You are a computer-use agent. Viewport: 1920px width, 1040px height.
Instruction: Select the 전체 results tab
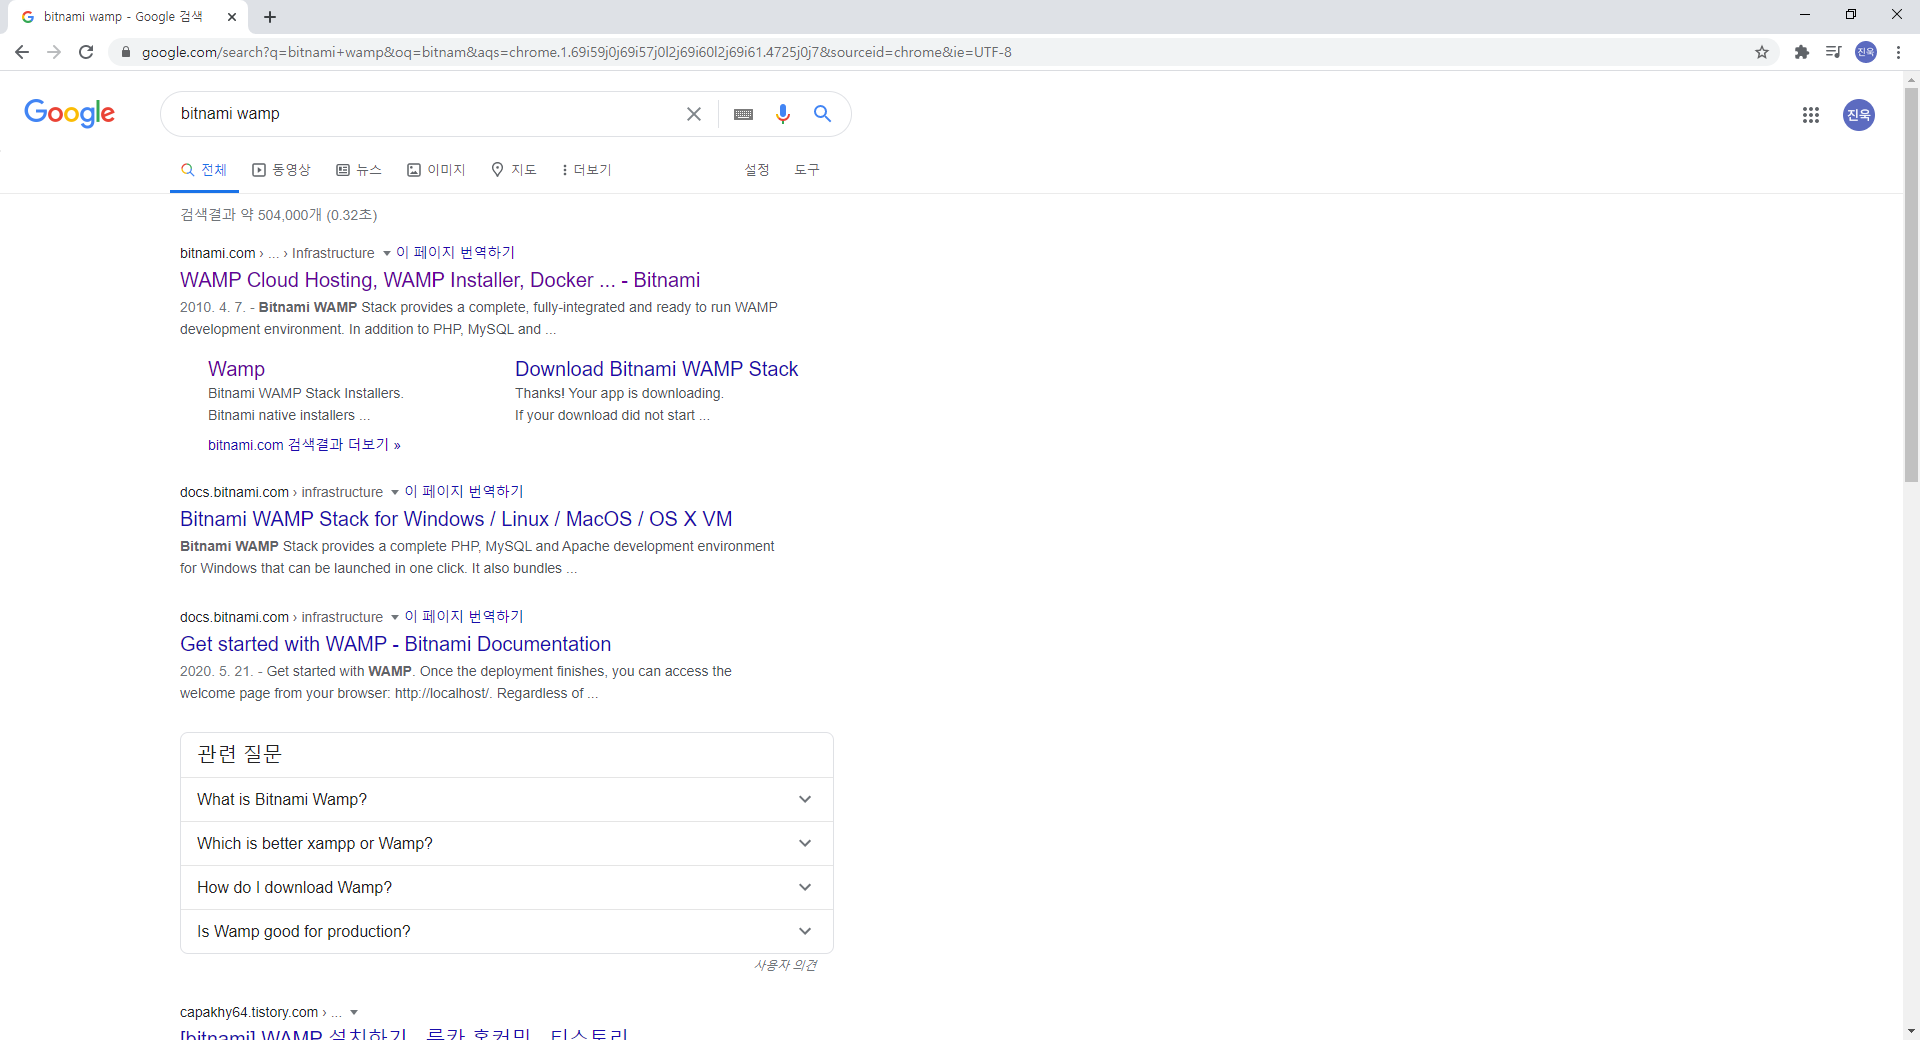click(x=204, y=170)
